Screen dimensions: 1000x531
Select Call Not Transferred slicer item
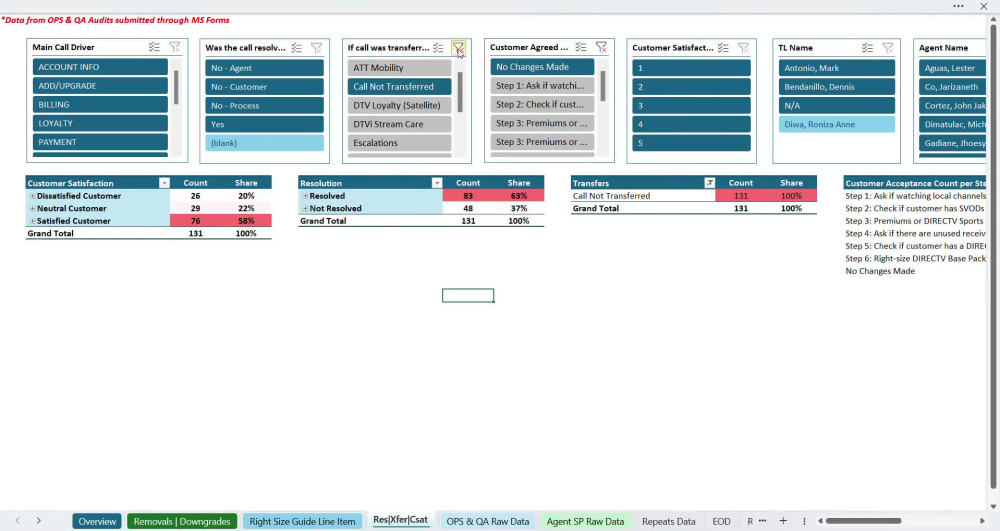pyautogui.click(x=399, y=87)
